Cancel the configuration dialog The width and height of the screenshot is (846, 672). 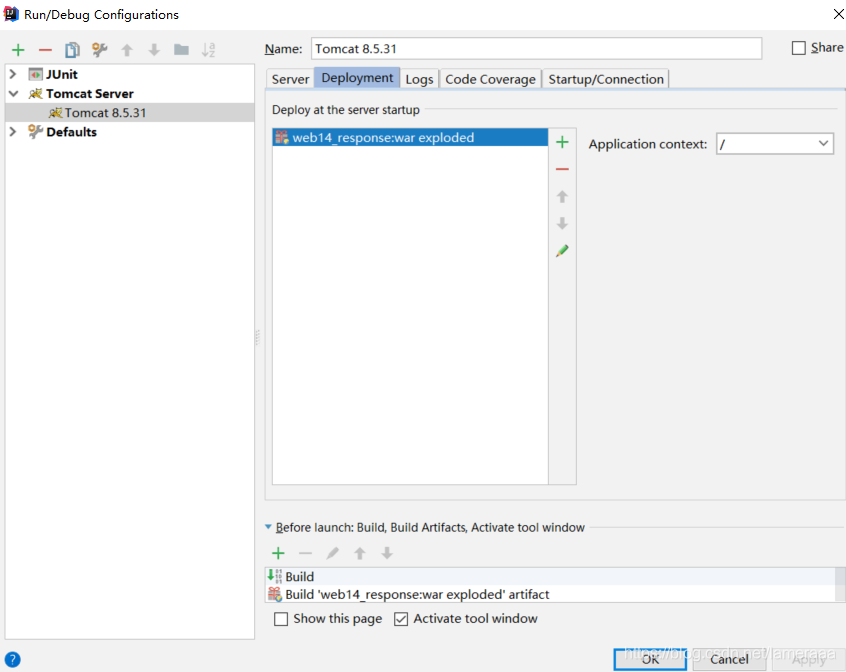728,659
